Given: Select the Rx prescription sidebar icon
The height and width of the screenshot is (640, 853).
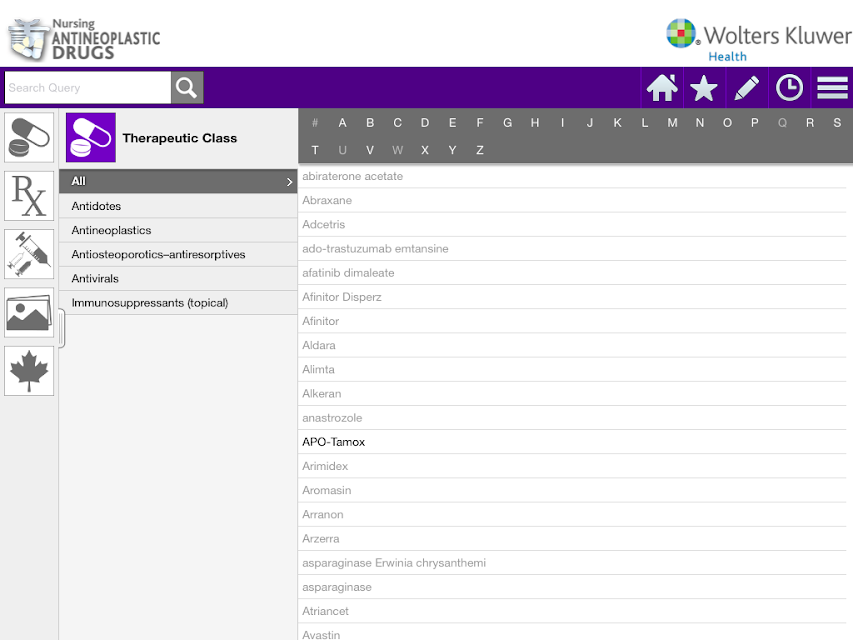Looking at the screenshot, I should (x=29, y=196).
